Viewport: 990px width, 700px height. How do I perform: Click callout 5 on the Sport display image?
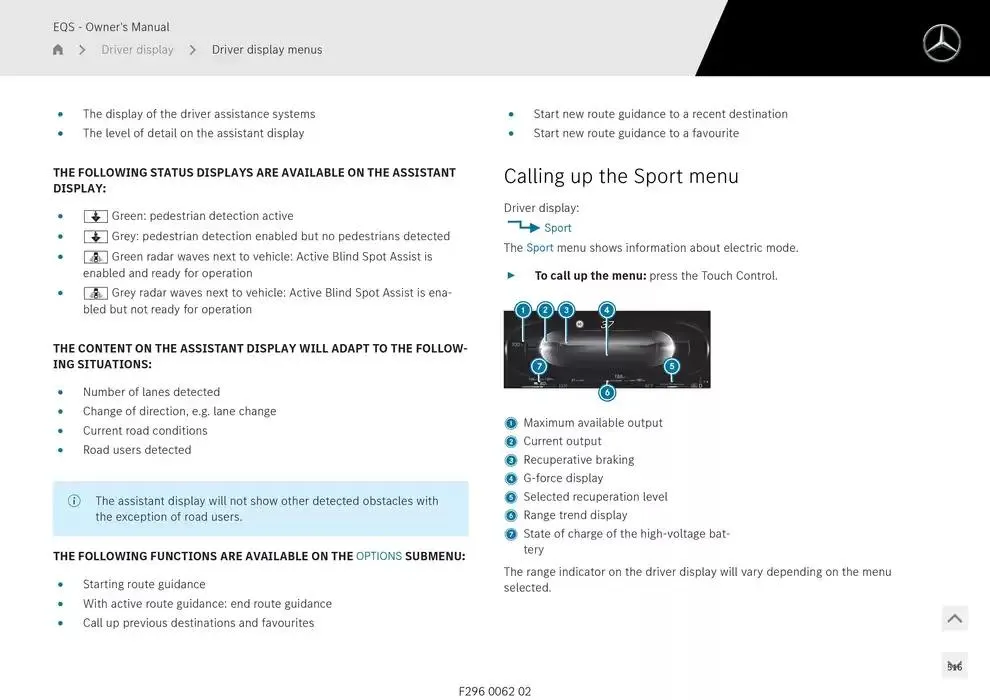[x=672, y=366]
